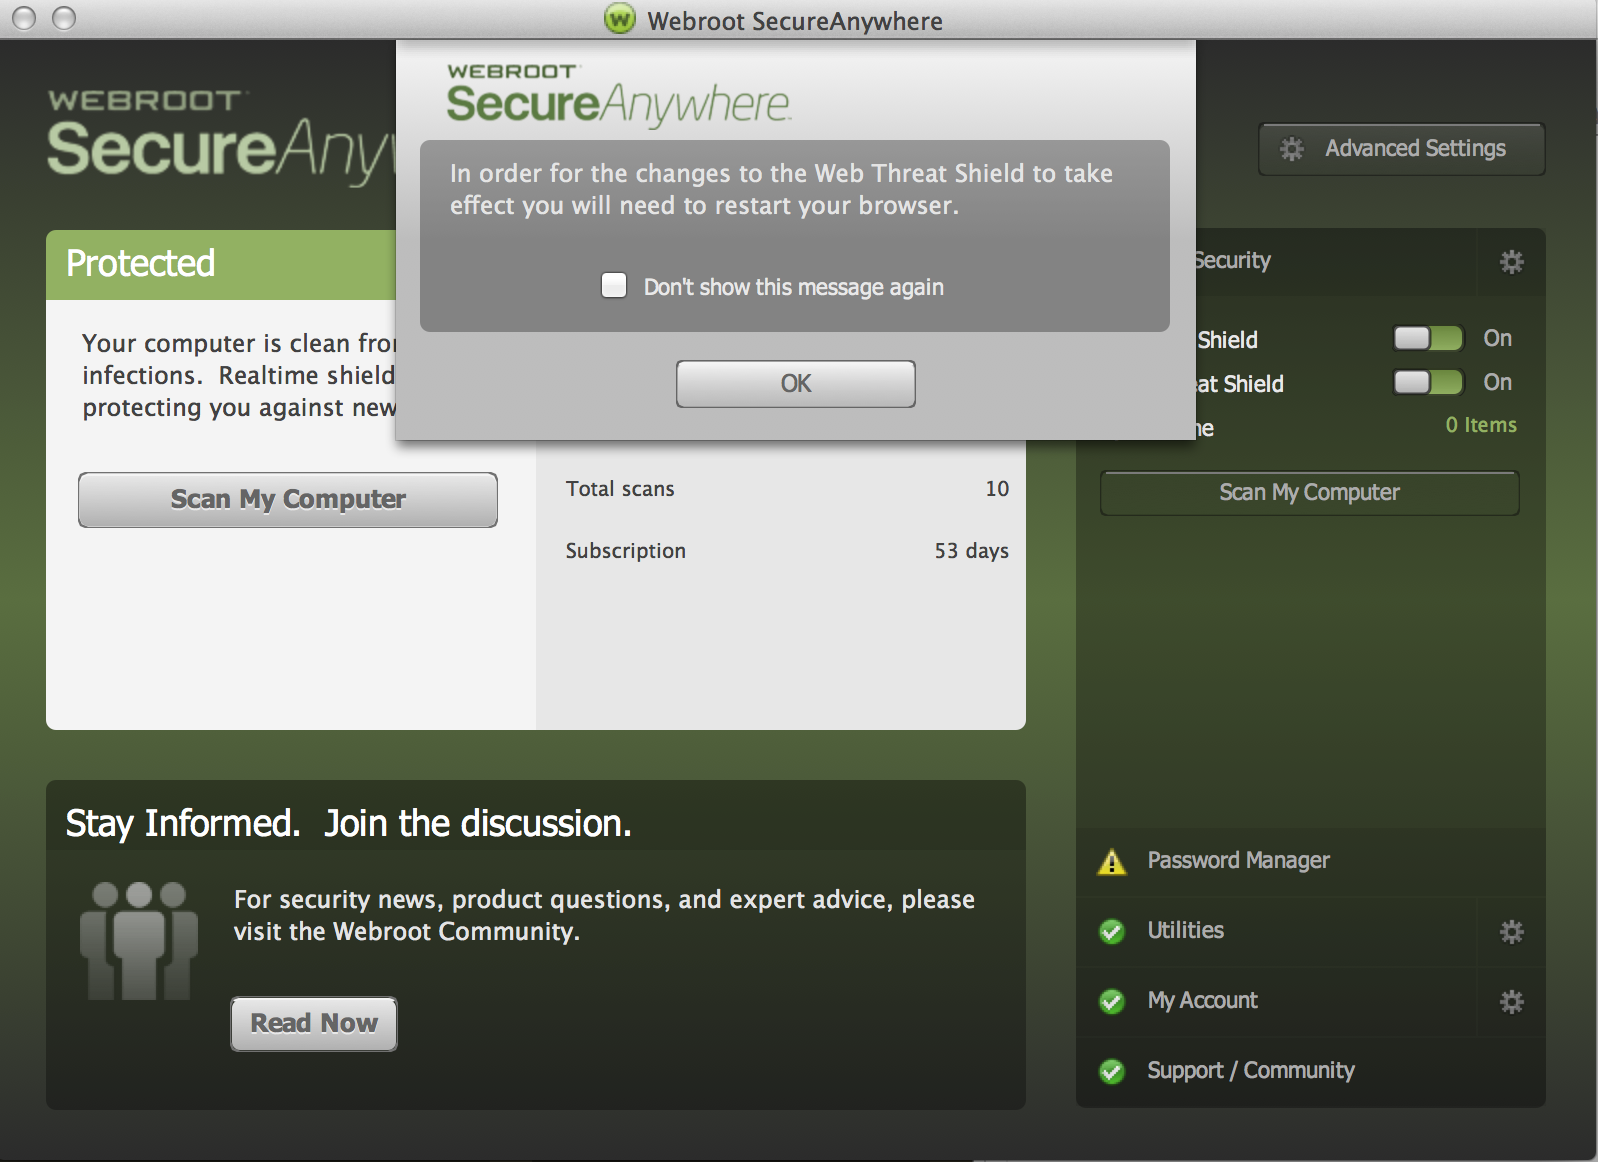Click the Stay Informed heading
Image resolution: width=1598 pixels, height=1162 pixels.
[348, 824]
